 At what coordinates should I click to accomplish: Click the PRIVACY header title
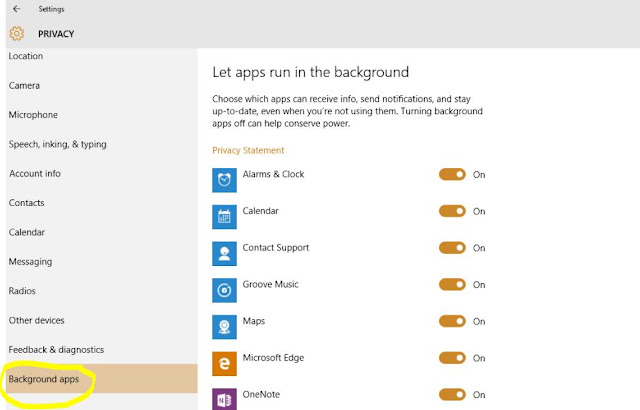click(56, 34)
